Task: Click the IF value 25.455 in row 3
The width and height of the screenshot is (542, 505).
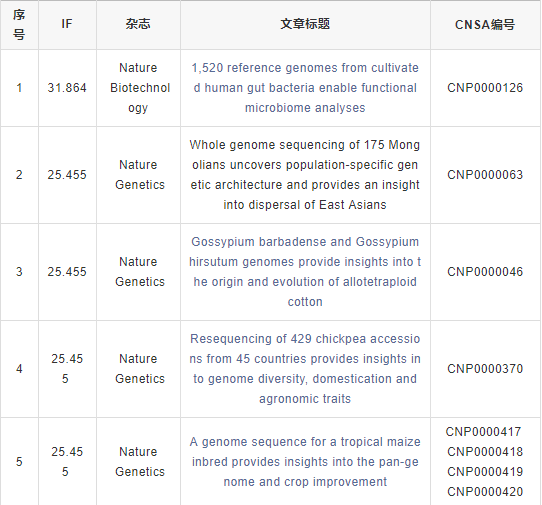Action: [x=67, y=272]
